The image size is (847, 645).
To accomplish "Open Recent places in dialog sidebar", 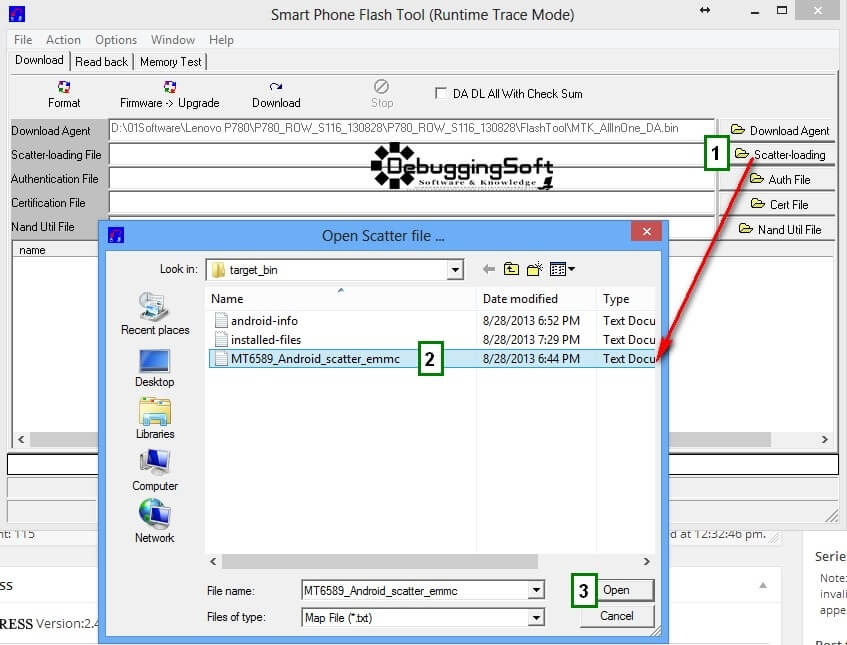I will pyautogui.click(x=155, y=314).
